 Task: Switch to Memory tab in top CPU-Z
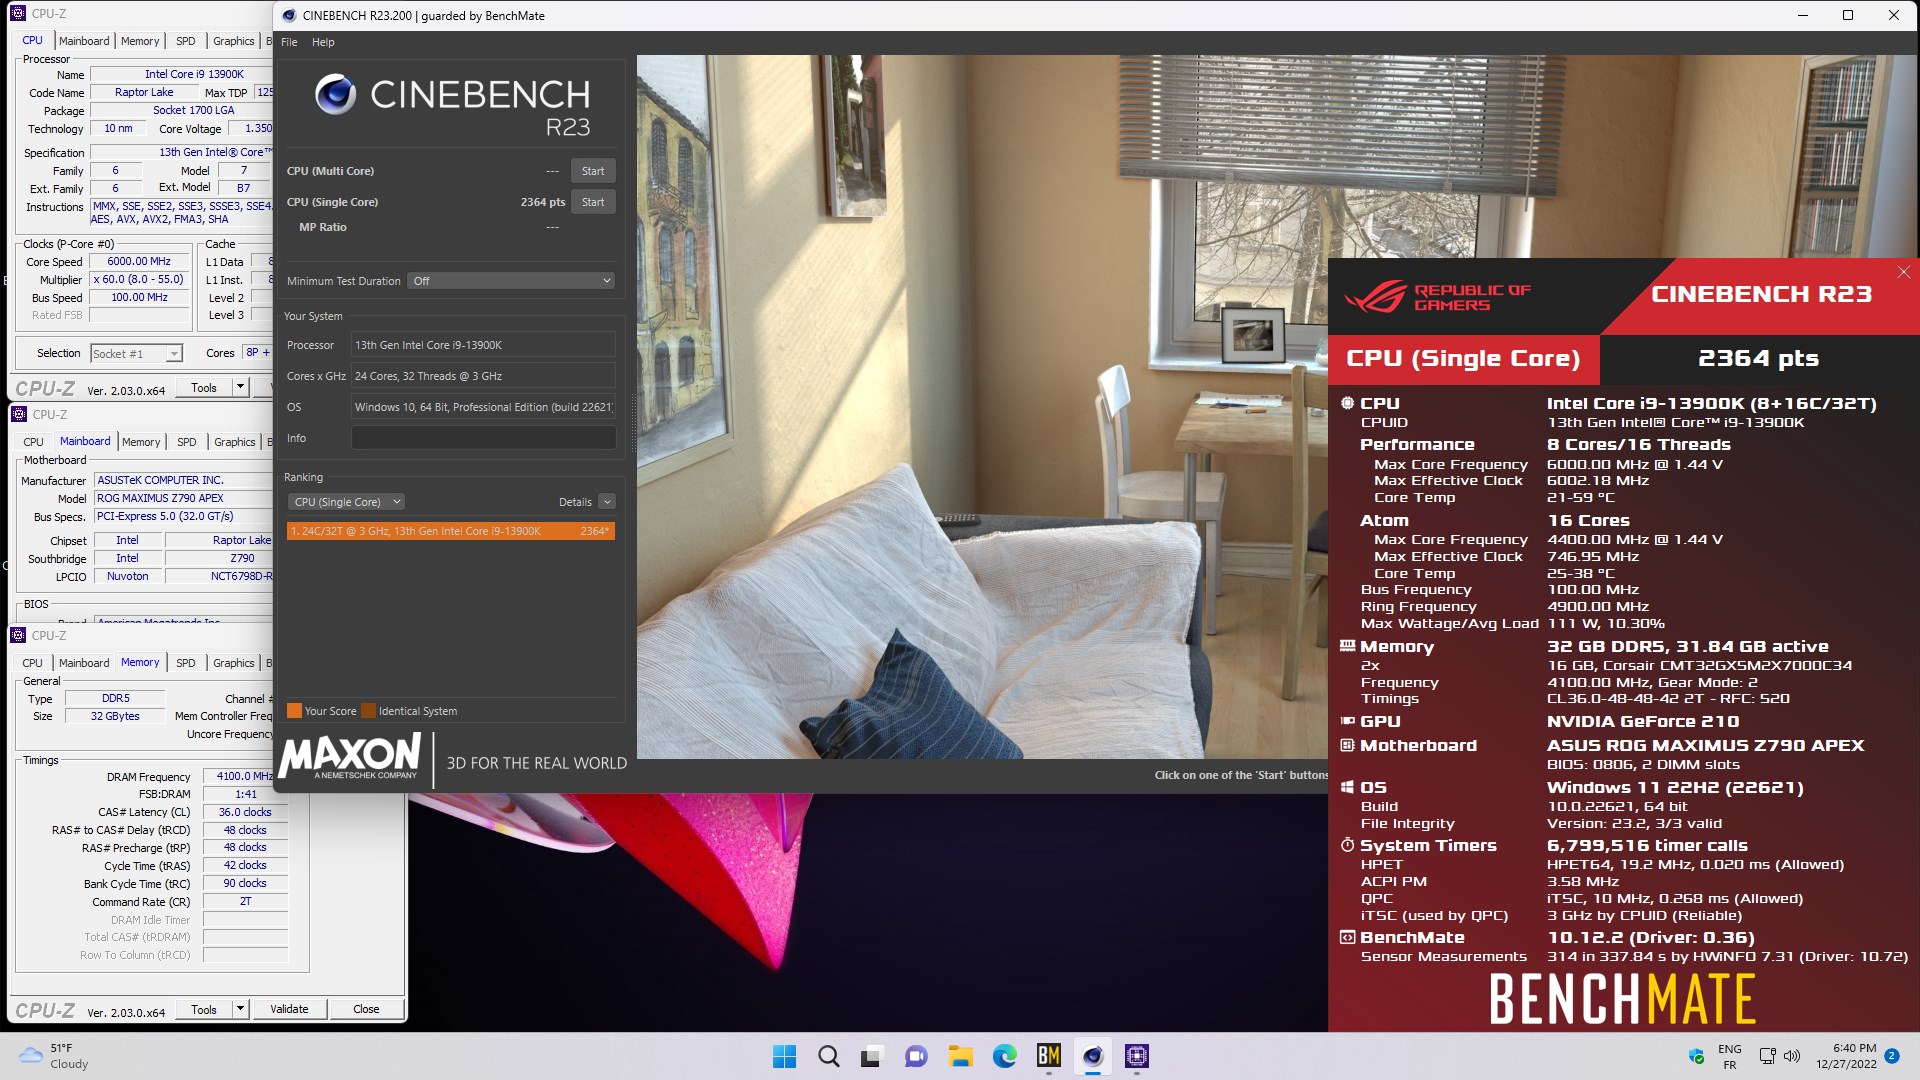(x=140, y=41)
